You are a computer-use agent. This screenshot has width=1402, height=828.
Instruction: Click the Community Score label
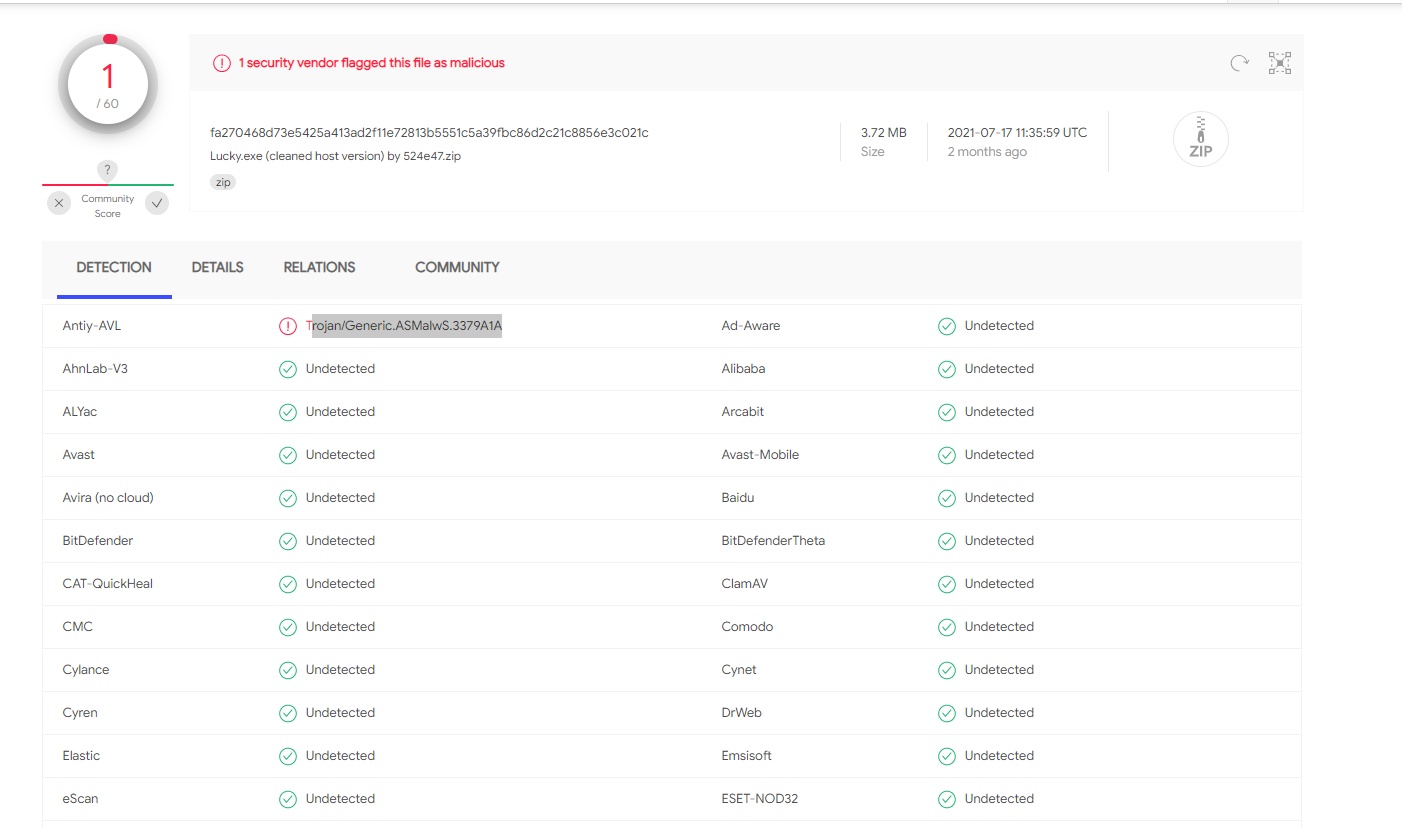tap(108, 206)
